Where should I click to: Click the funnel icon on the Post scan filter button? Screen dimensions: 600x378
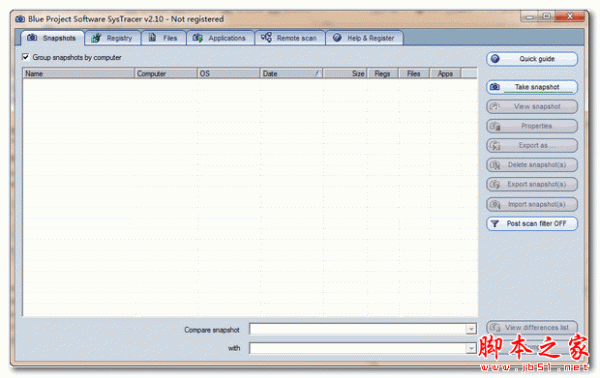pyautogui.click(x=495, y=224)
